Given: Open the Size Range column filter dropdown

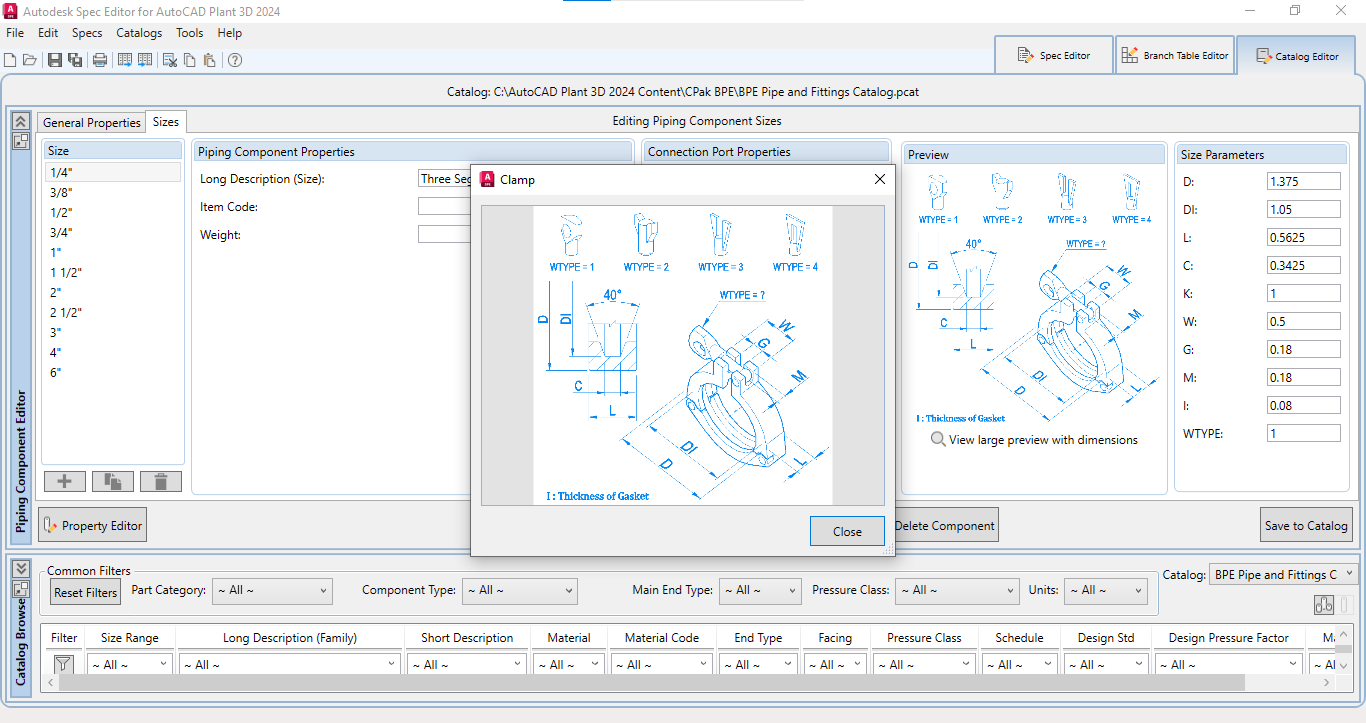Looking at the screenshot, I should (129, 664).
